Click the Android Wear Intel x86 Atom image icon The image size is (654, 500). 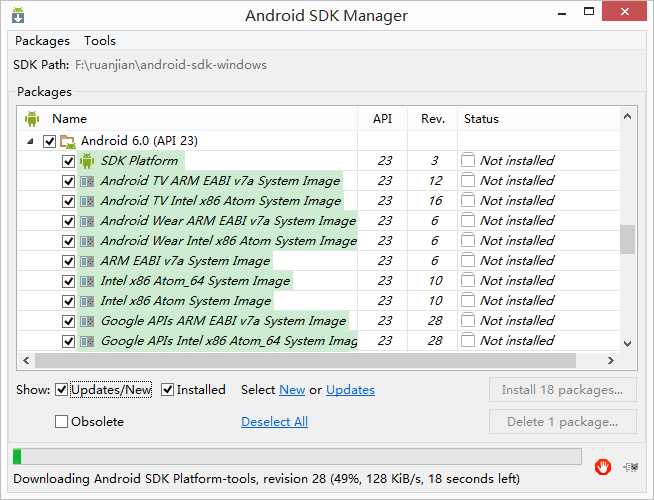coord(87,241)
